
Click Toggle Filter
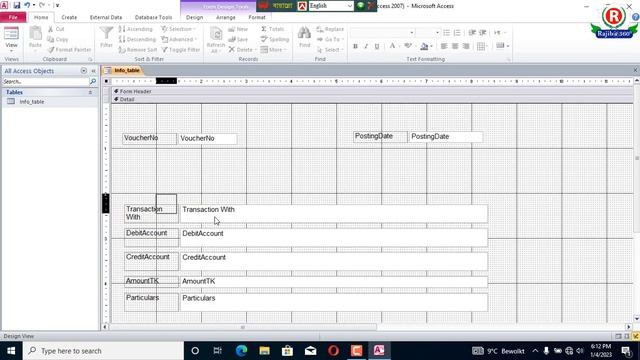[x=181, y=49]
